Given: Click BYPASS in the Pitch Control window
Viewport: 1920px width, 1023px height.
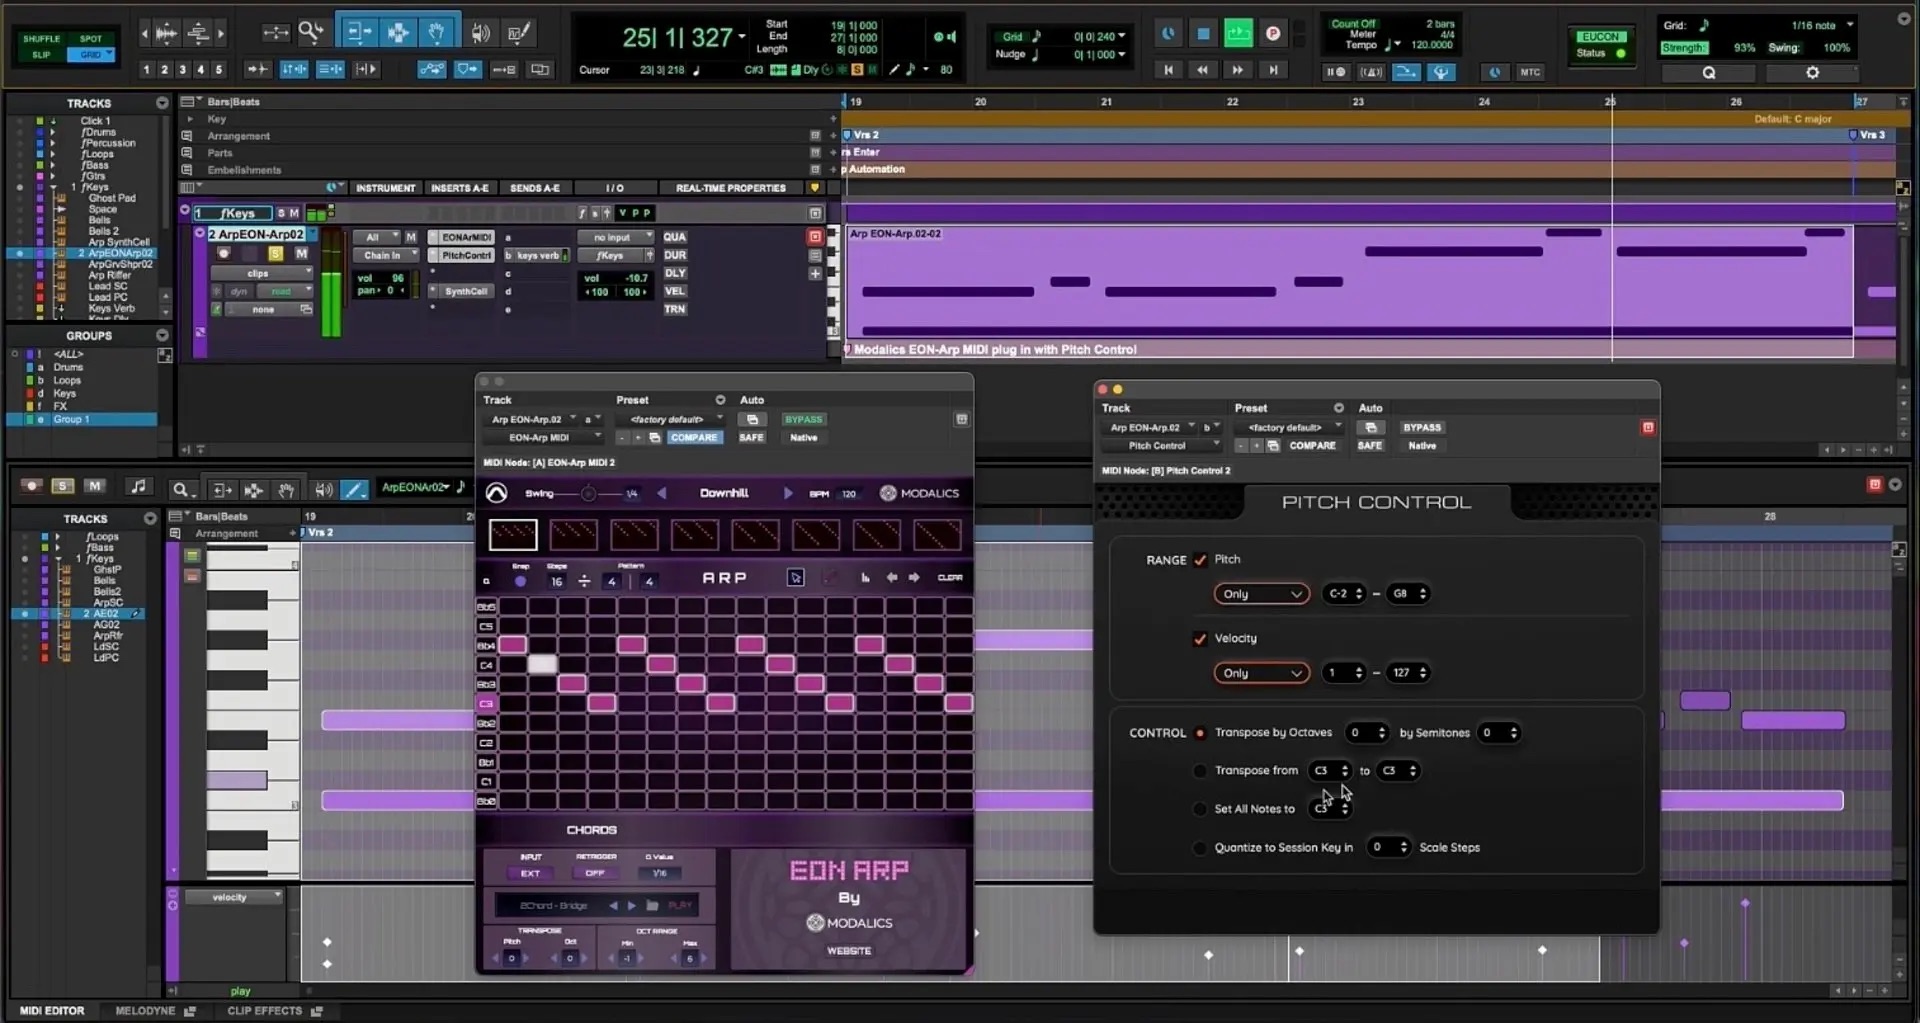Looking at the screenshot, I should coord(1421,427).
